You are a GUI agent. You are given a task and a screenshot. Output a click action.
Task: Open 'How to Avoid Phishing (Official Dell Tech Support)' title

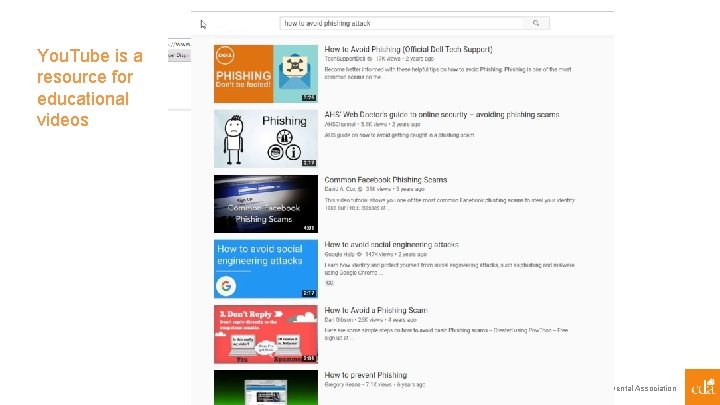click(408, 49)
